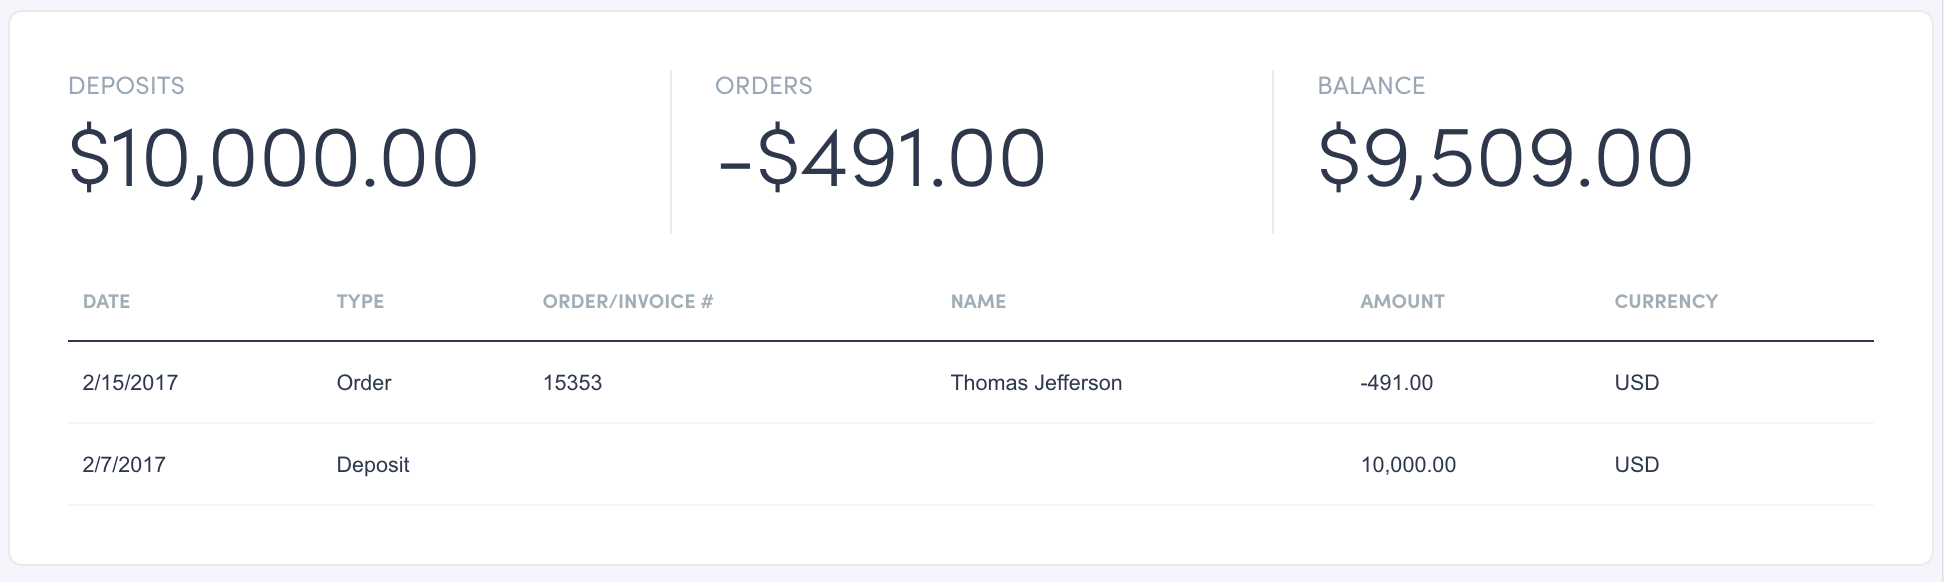Sort the table by AMOUNT column
The image size is (1944, 582).
(1402, 301)
